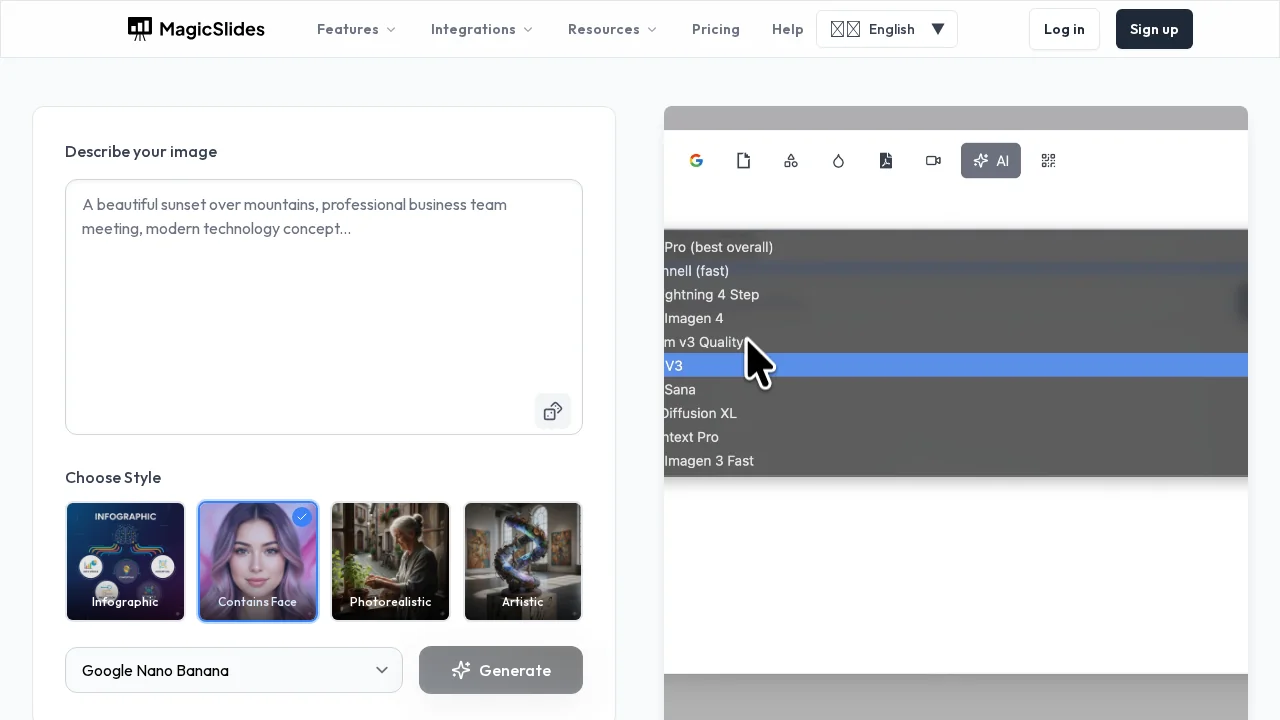Open the Pricing page
Viewport: 1280px width, 720px height.
point(716,29)
